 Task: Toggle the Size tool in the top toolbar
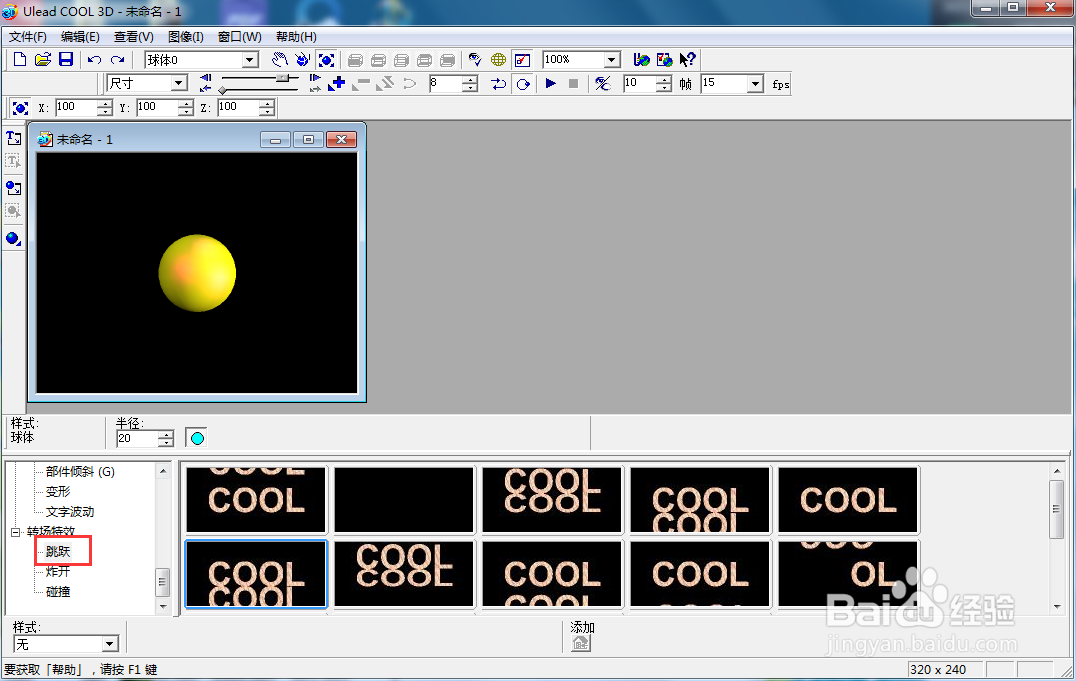pyautogui.click(x=327, y=60)
